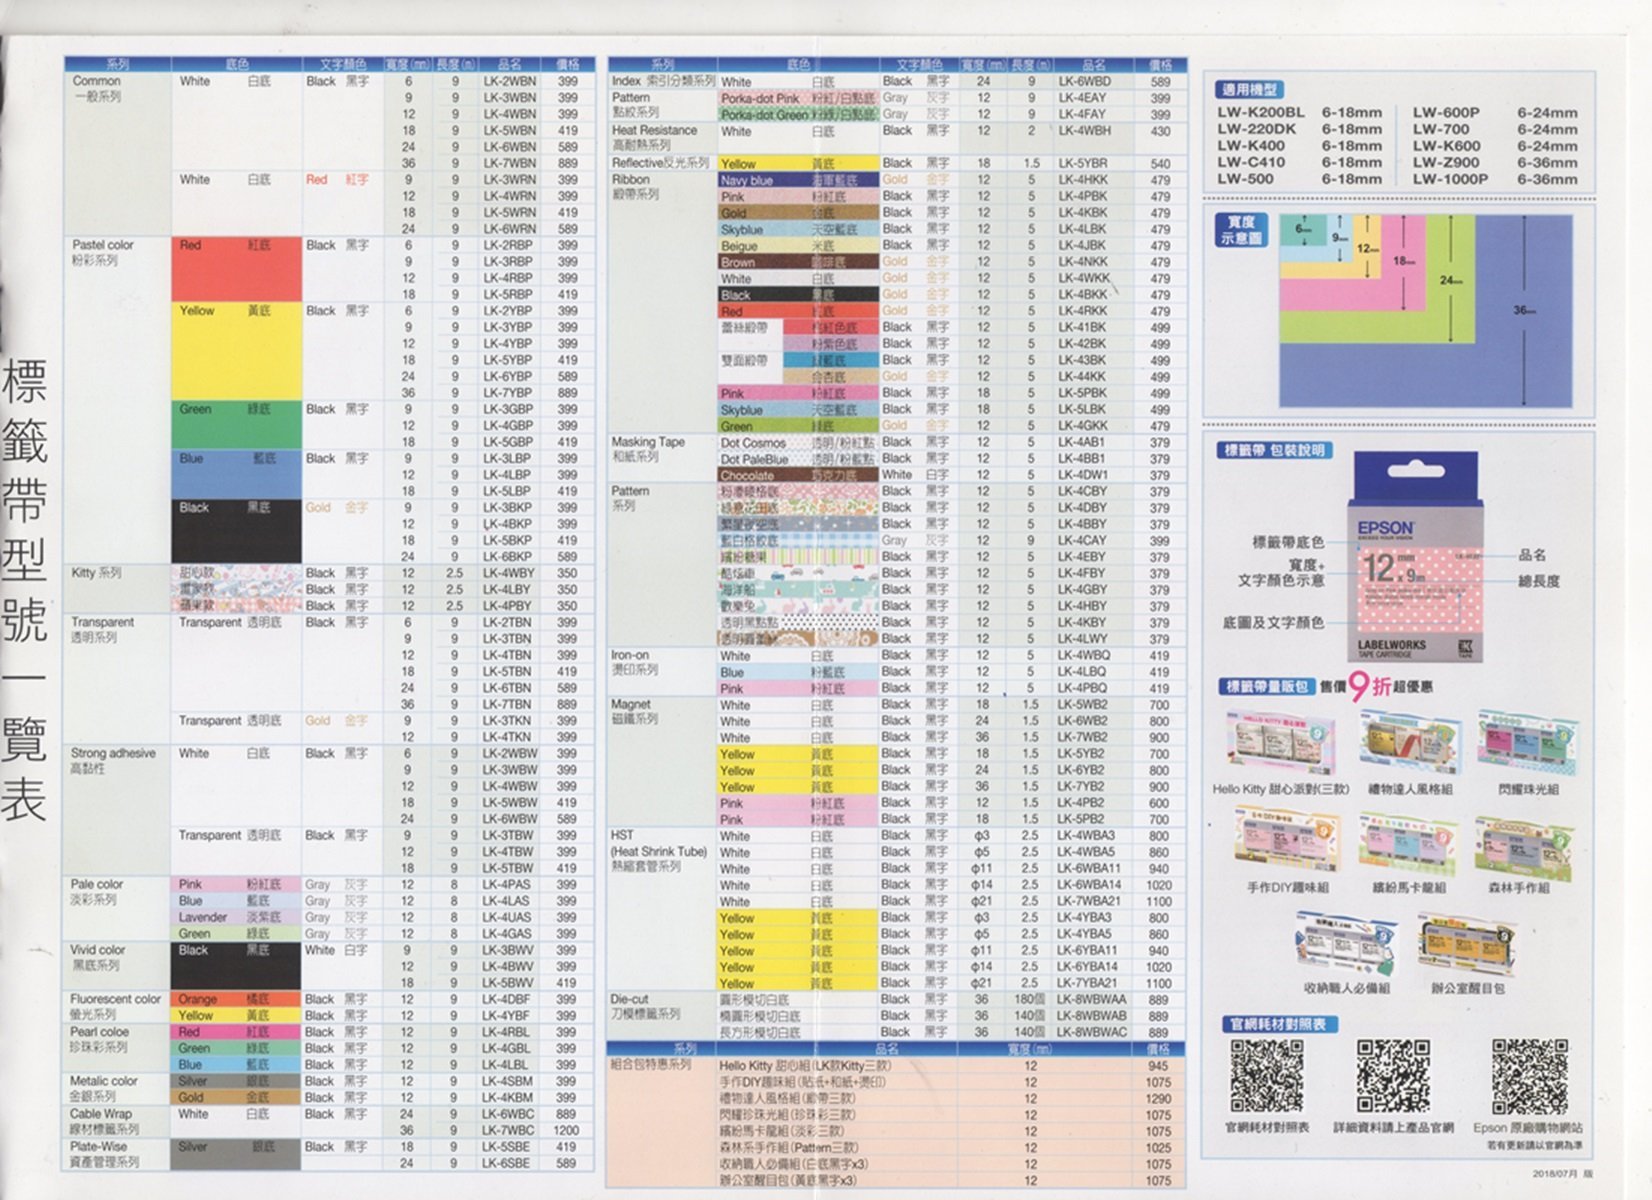Viewport: 1652px width, 1200px height.
Task: Select the LK-4KBM gold metallic code
Action: [x=509, y=1098]
